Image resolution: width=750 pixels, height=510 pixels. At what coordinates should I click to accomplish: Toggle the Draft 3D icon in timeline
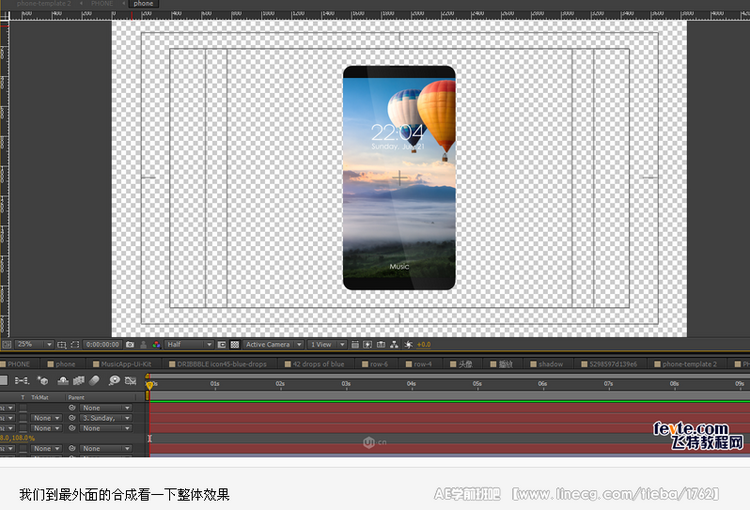tap(43, 381)
